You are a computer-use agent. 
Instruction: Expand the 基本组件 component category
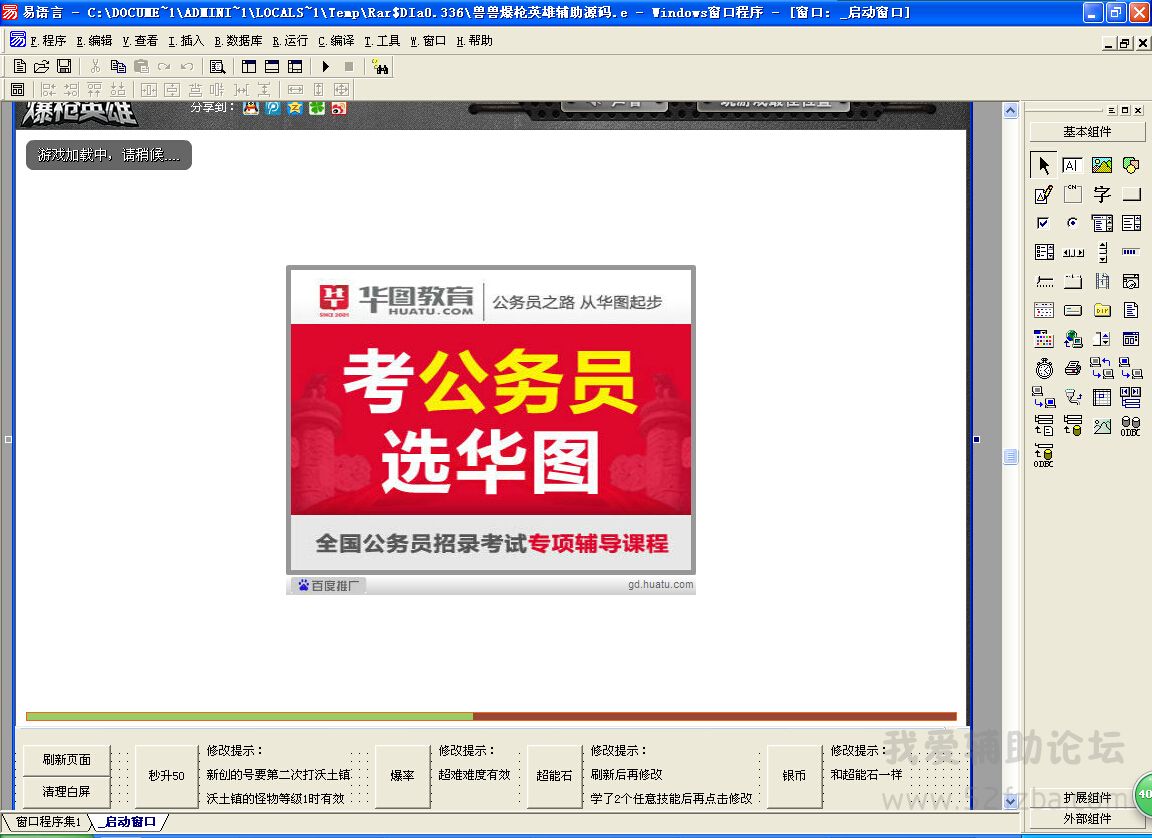point(1087,132)
